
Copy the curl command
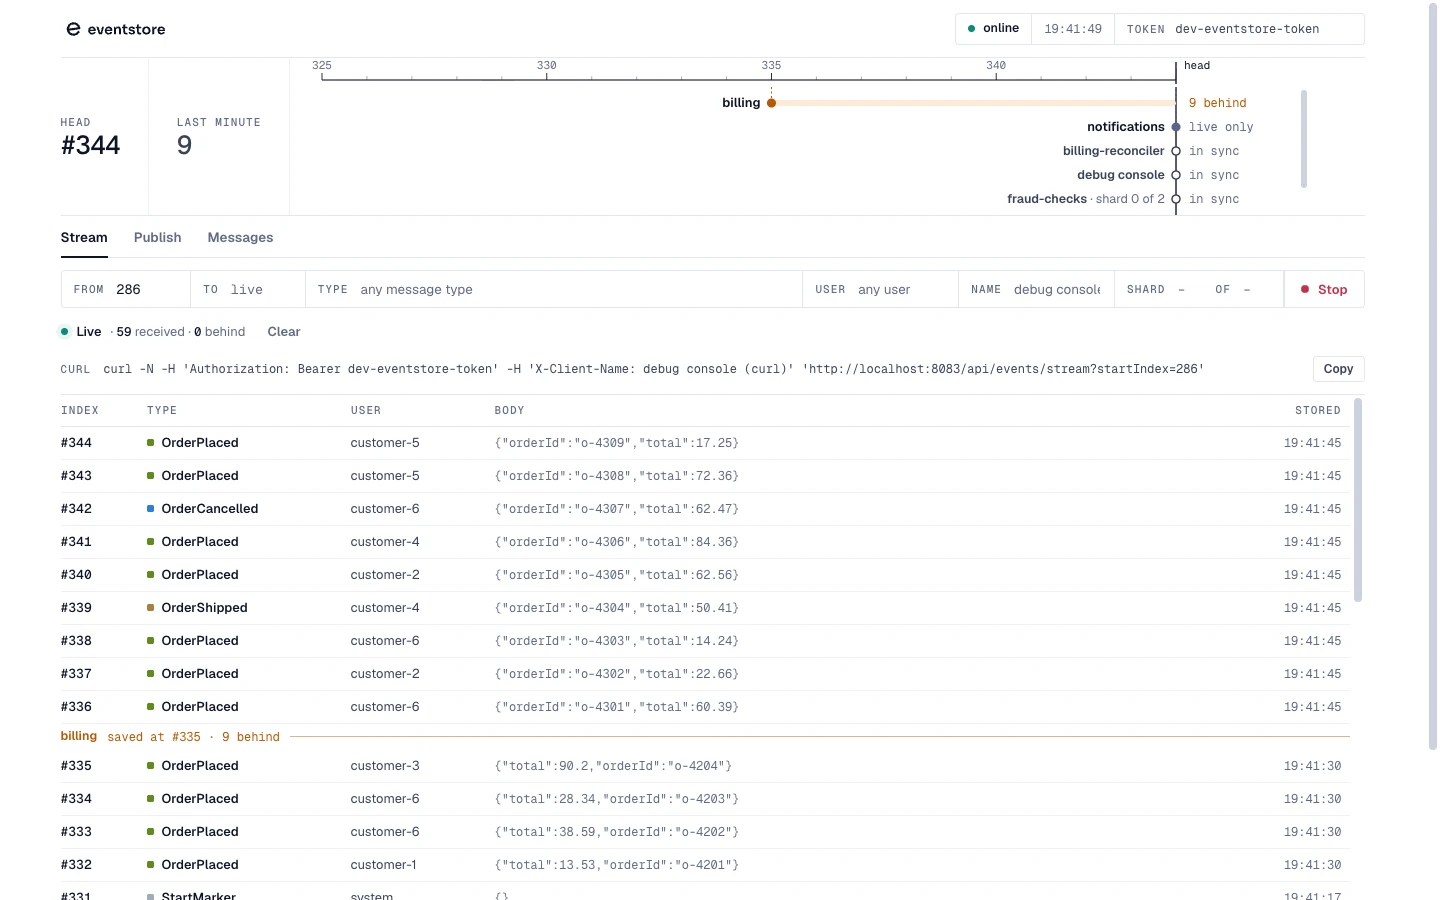(1338, 369)
